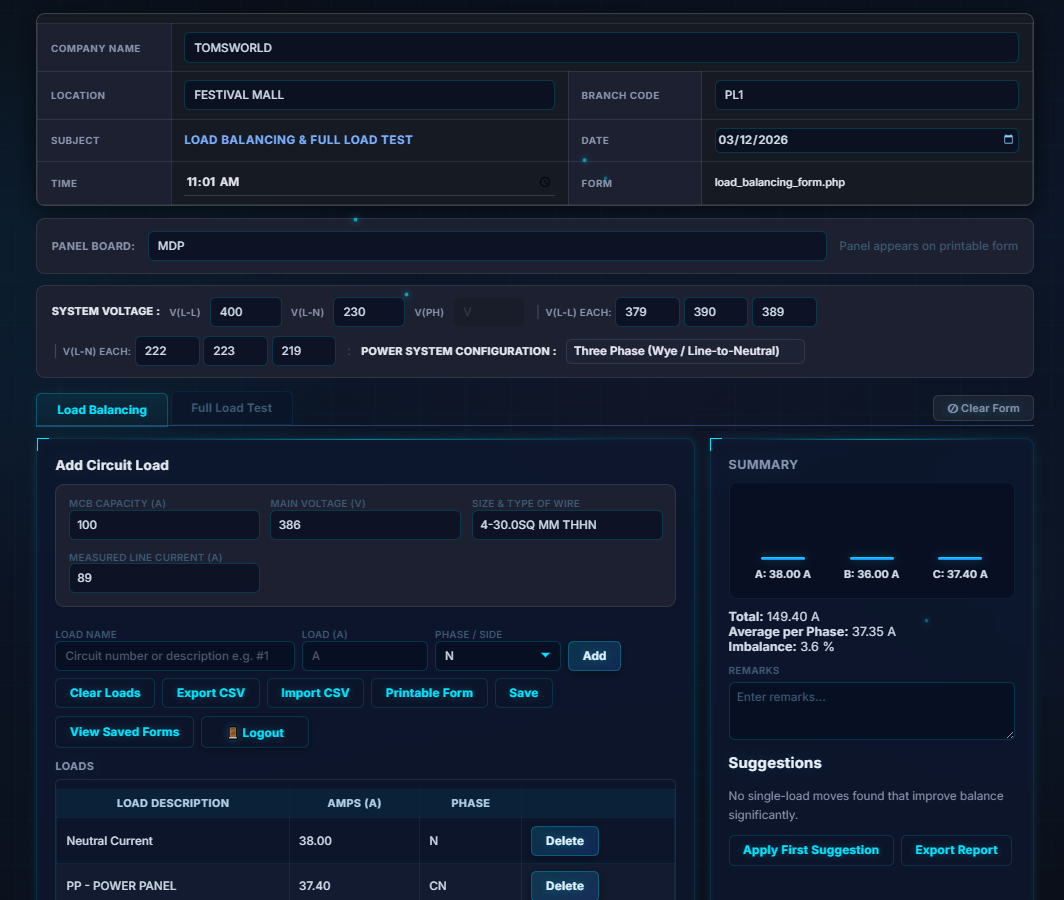Click Import CSV button
The height and width of the screenshot is (900, 1064).
coord(315,693)
